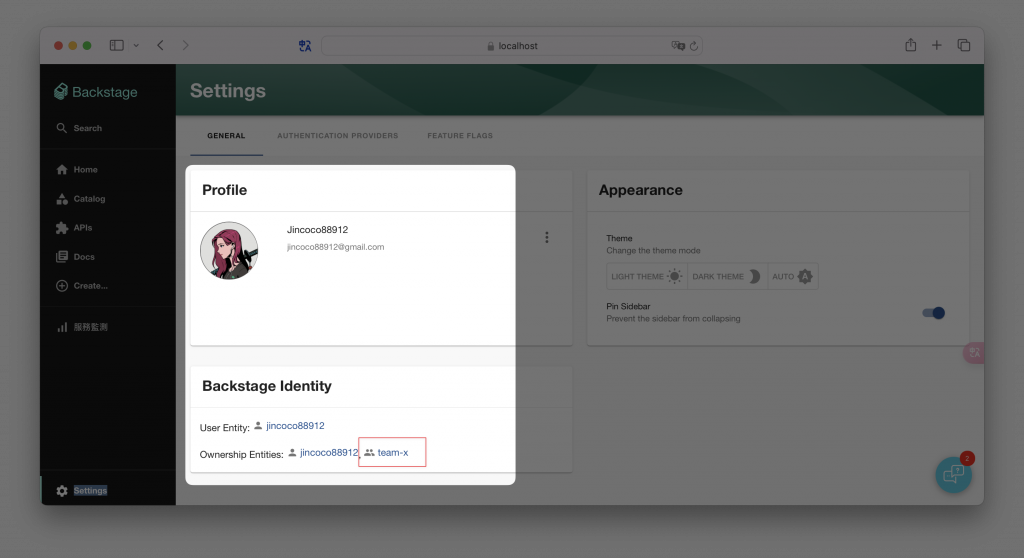The image size is (1024, 558).
Task: Click the profile avatar picture
Action: pos(229,250)
